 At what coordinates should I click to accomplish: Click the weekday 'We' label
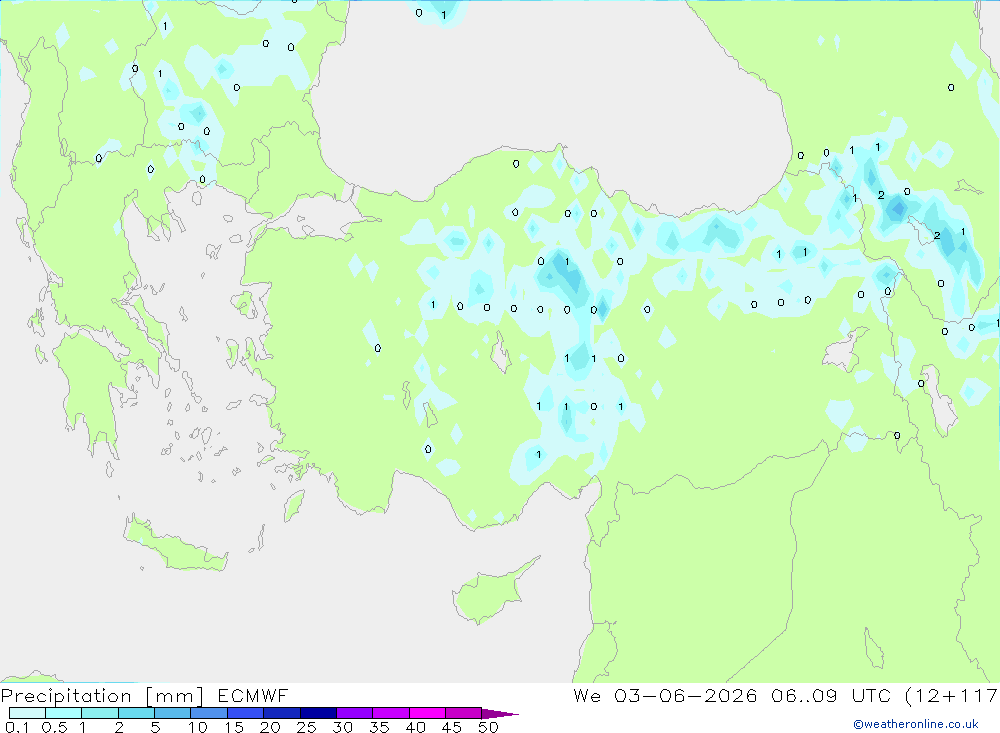coord(587,696)
